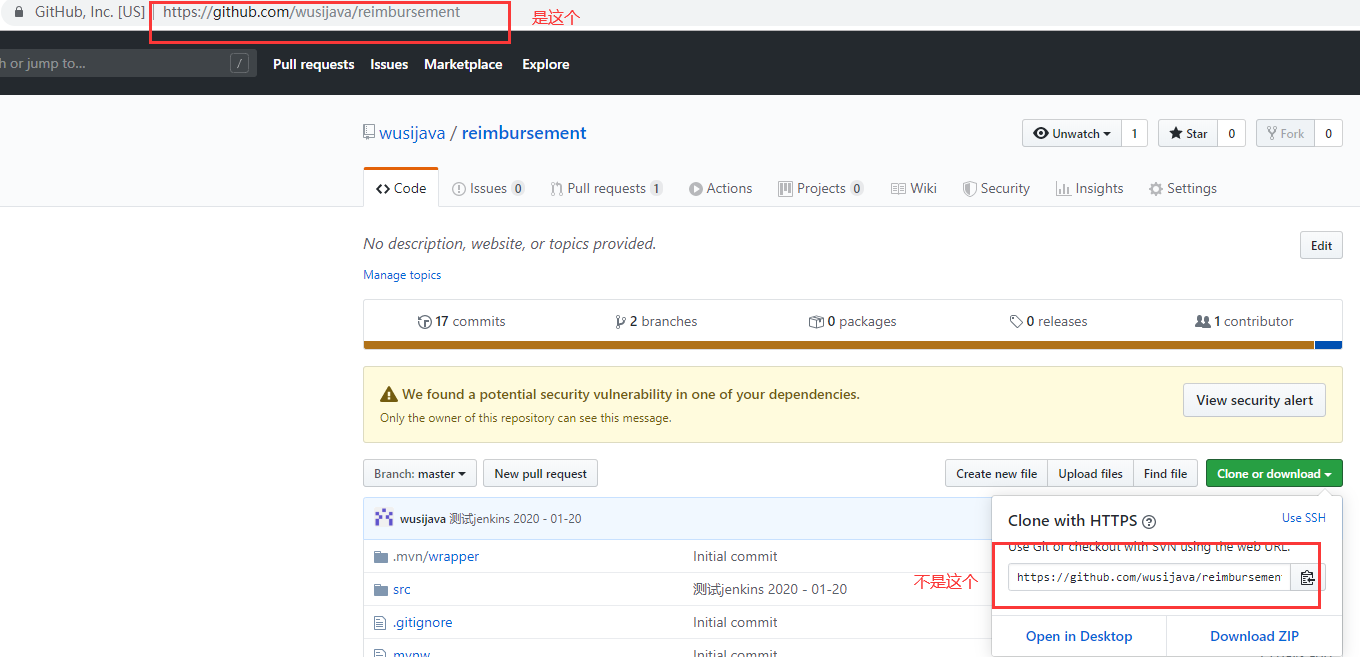Click the Manage topics link
1360x657 pixels.
coord(402,275)
